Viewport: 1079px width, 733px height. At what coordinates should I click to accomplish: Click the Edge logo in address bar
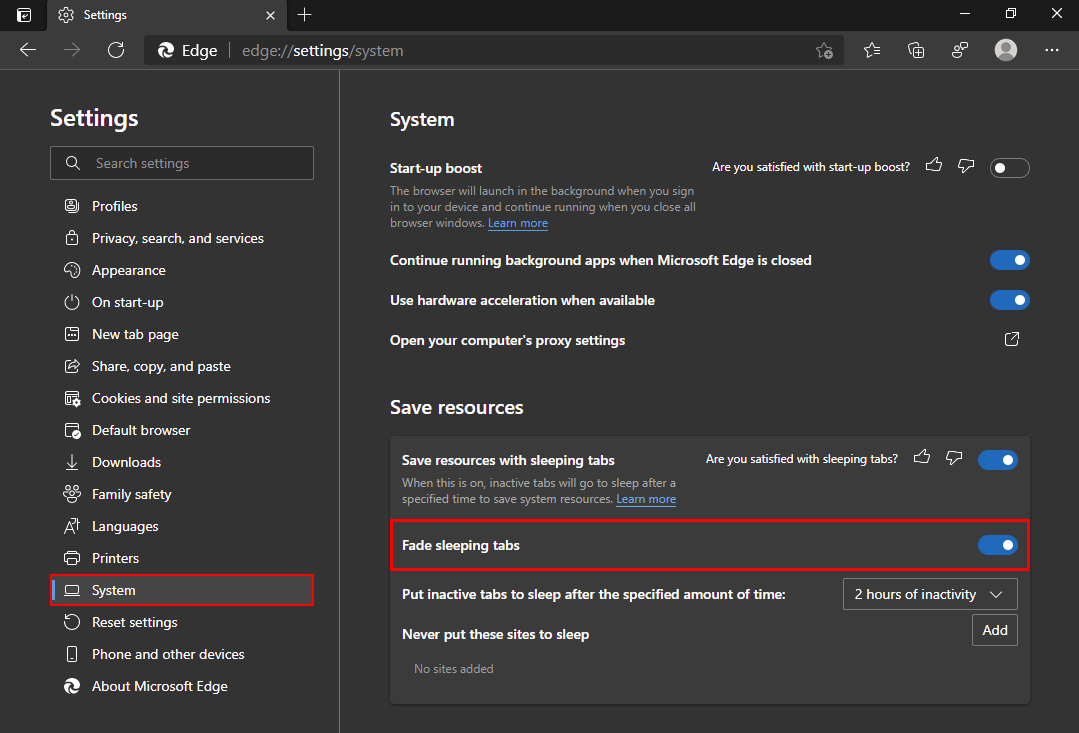point(166,50)
